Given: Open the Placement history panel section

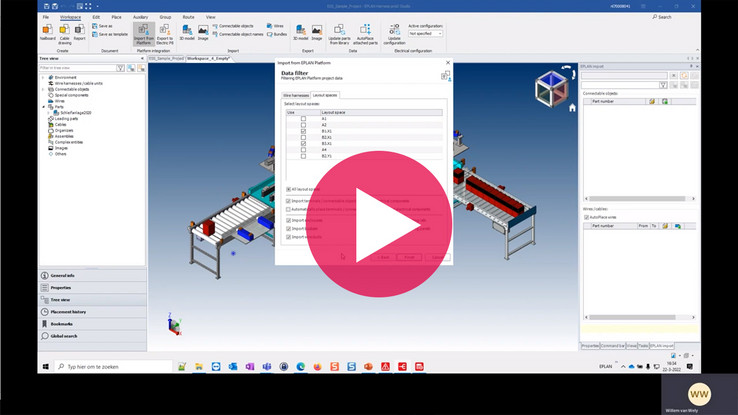Looking at the screenshot, I should [x=92, y=312].
